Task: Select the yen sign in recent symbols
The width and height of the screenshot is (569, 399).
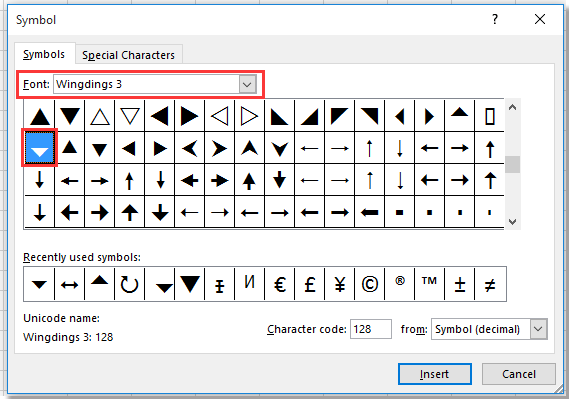Action: click(340, 284)
